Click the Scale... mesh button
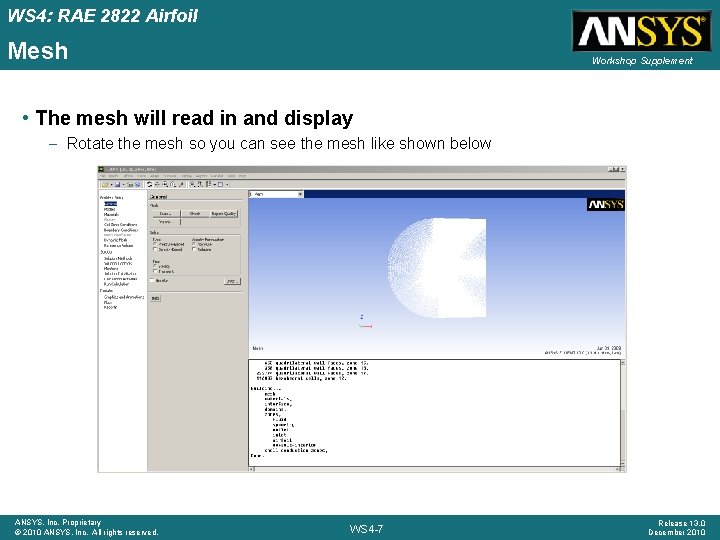The height and width of the screenshot is (540, 720). (166, 214)
